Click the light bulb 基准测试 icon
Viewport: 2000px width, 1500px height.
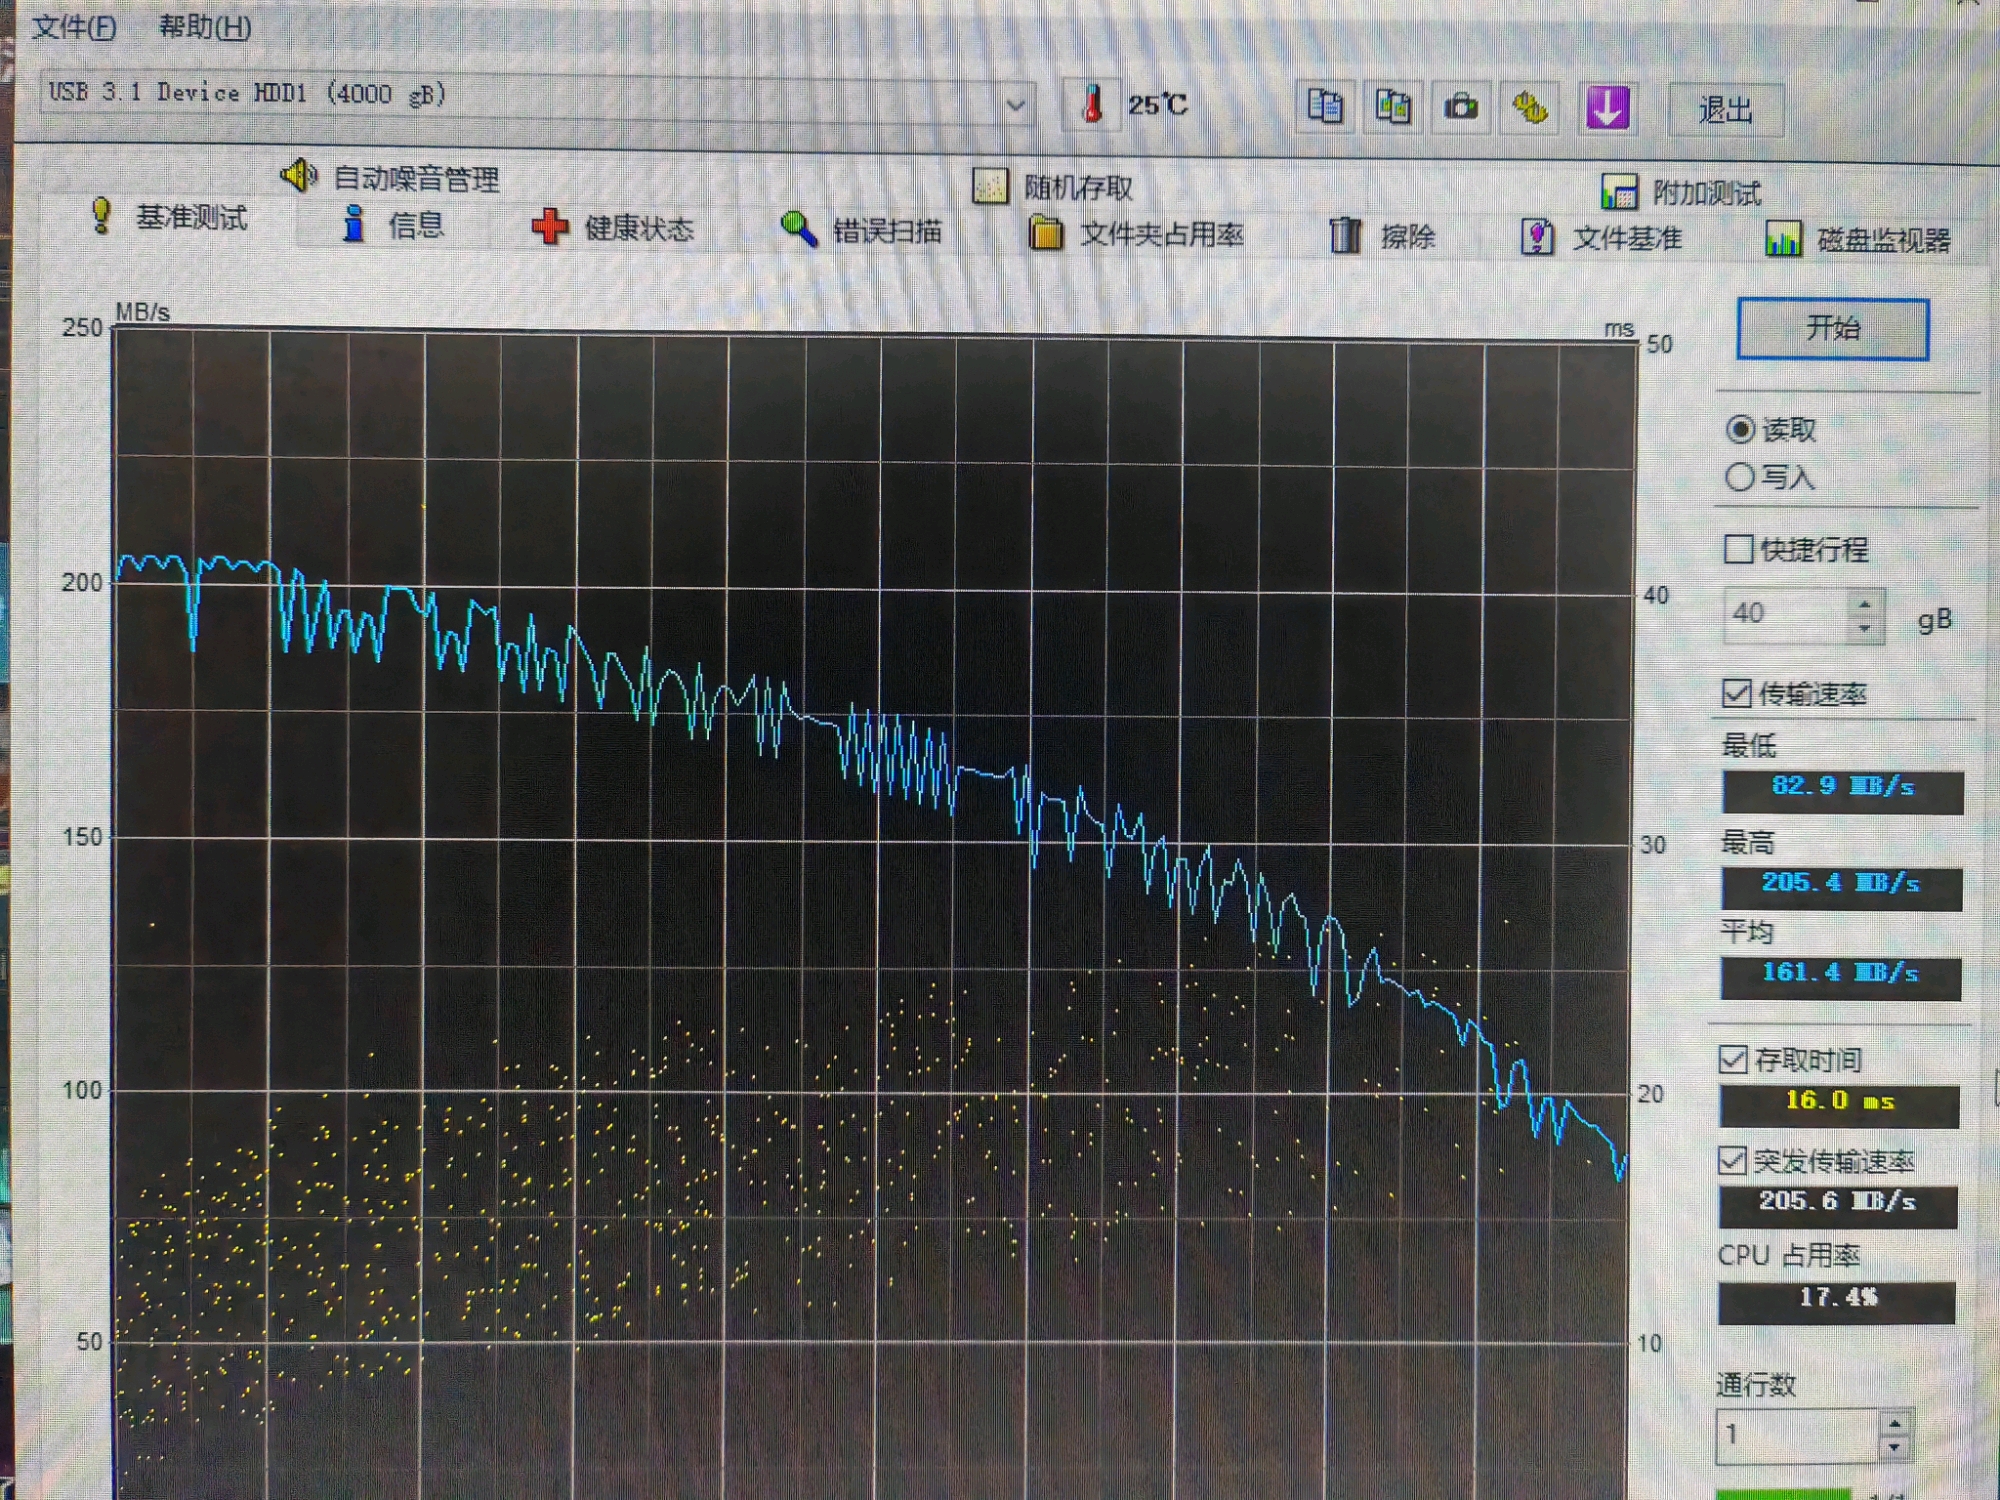[100, 215]
